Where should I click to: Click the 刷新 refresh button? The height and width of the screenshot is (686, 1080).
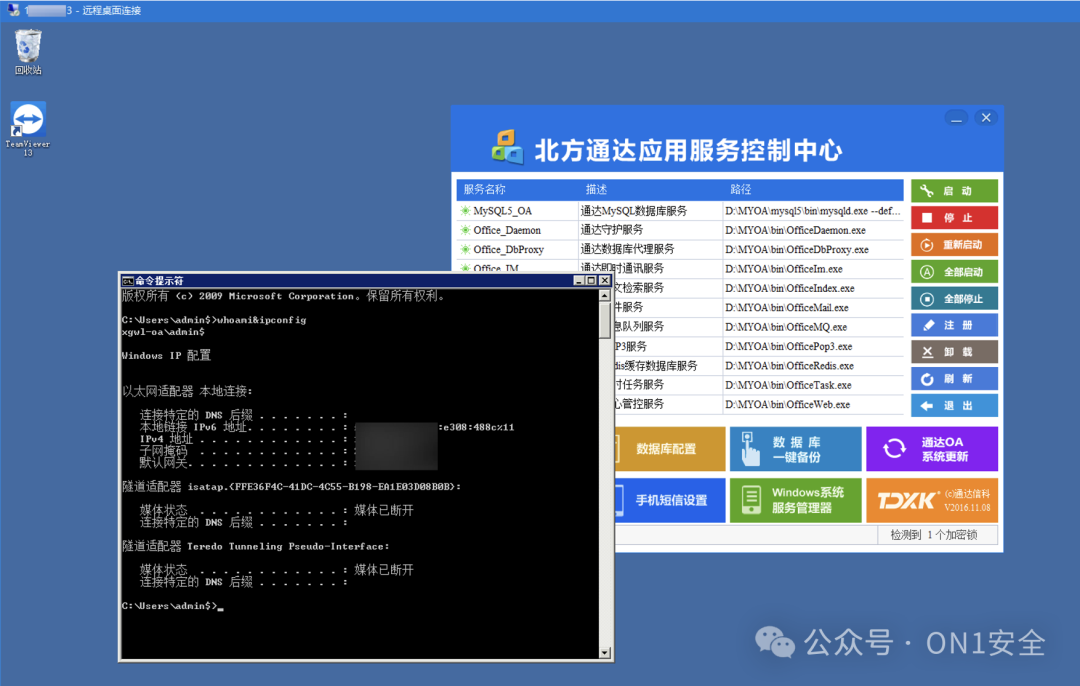954,379
